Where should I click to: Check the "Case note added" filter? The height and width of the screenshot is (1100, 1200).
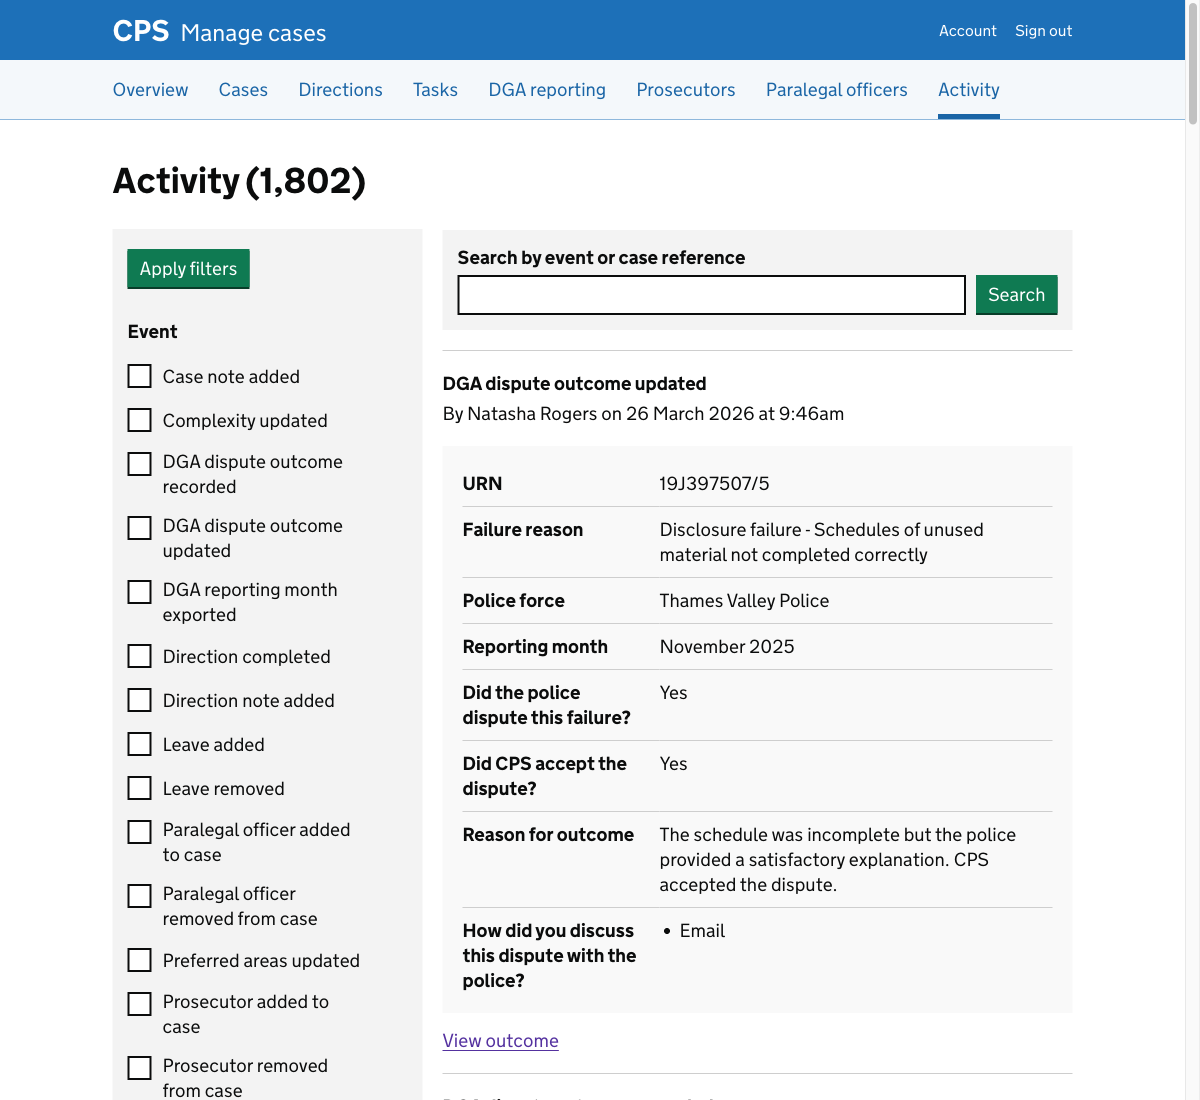click(139, 375)
